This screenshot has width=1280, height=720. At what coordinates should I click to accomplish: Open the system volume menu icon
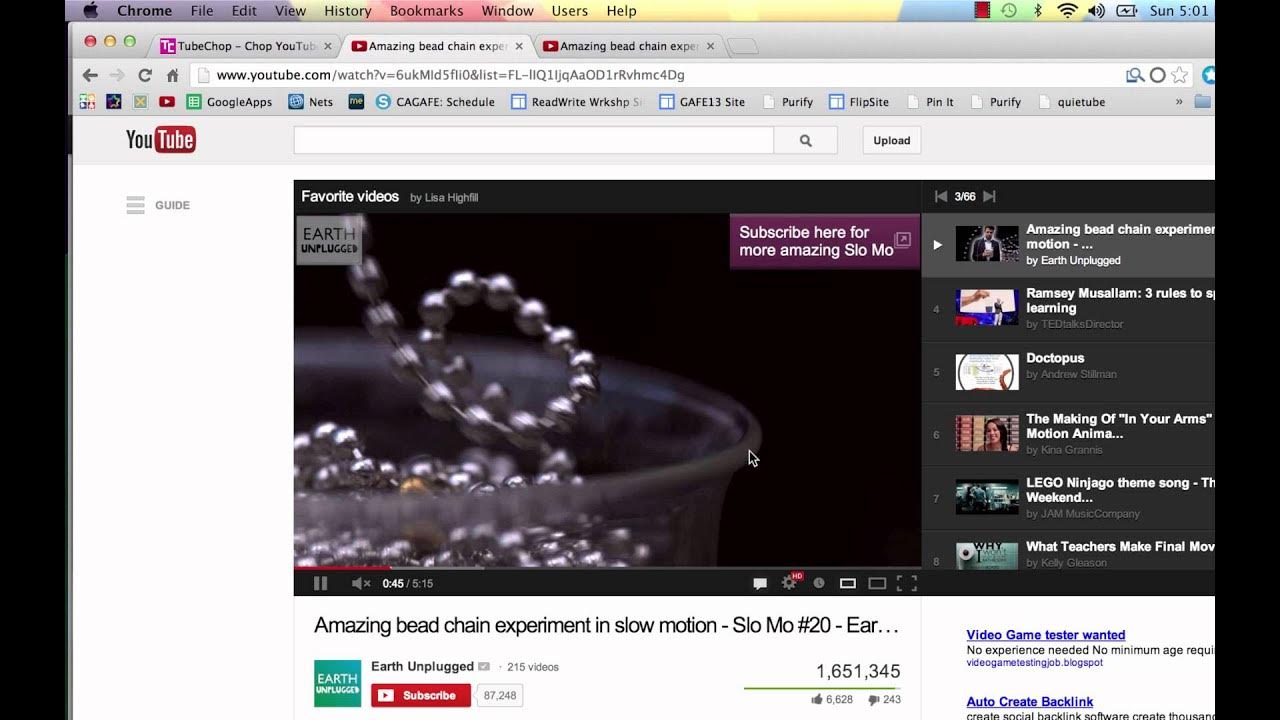point(1096,11)
